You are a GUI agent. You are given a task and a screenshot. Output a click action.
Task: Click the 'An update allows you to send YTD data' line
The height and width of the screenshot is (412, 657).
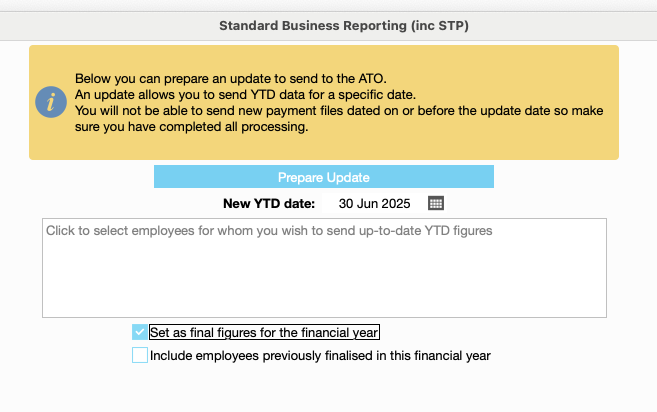click(245, 95)
